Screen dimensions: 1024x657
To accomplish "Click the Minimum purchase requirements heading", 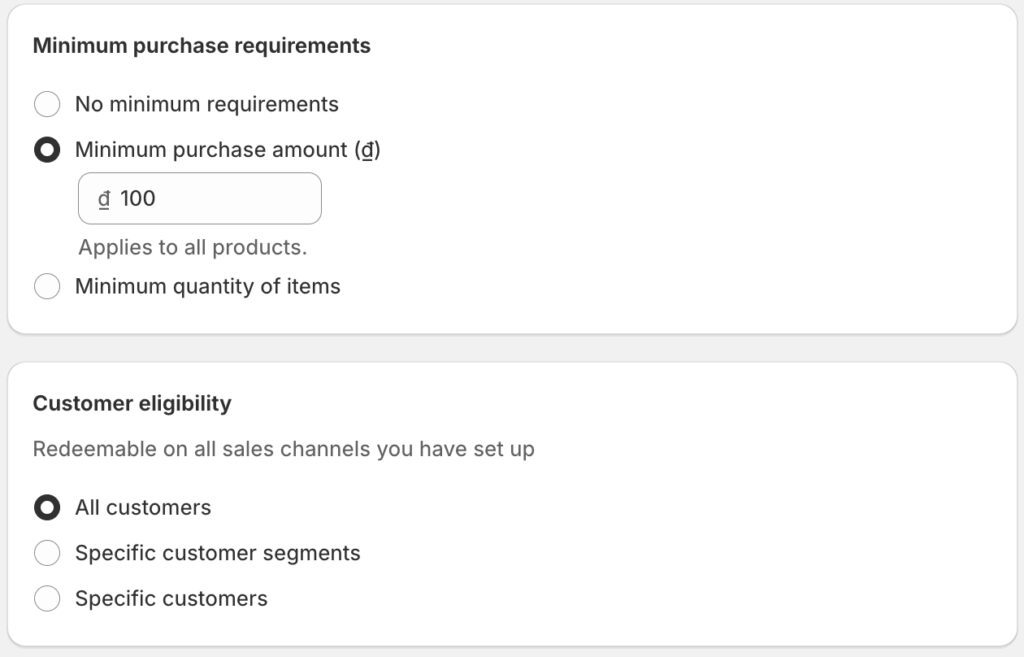I will 201,46.
